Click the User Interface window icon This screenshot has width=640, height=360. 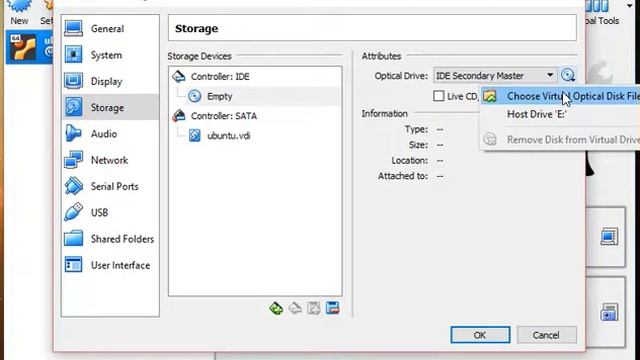73,265
